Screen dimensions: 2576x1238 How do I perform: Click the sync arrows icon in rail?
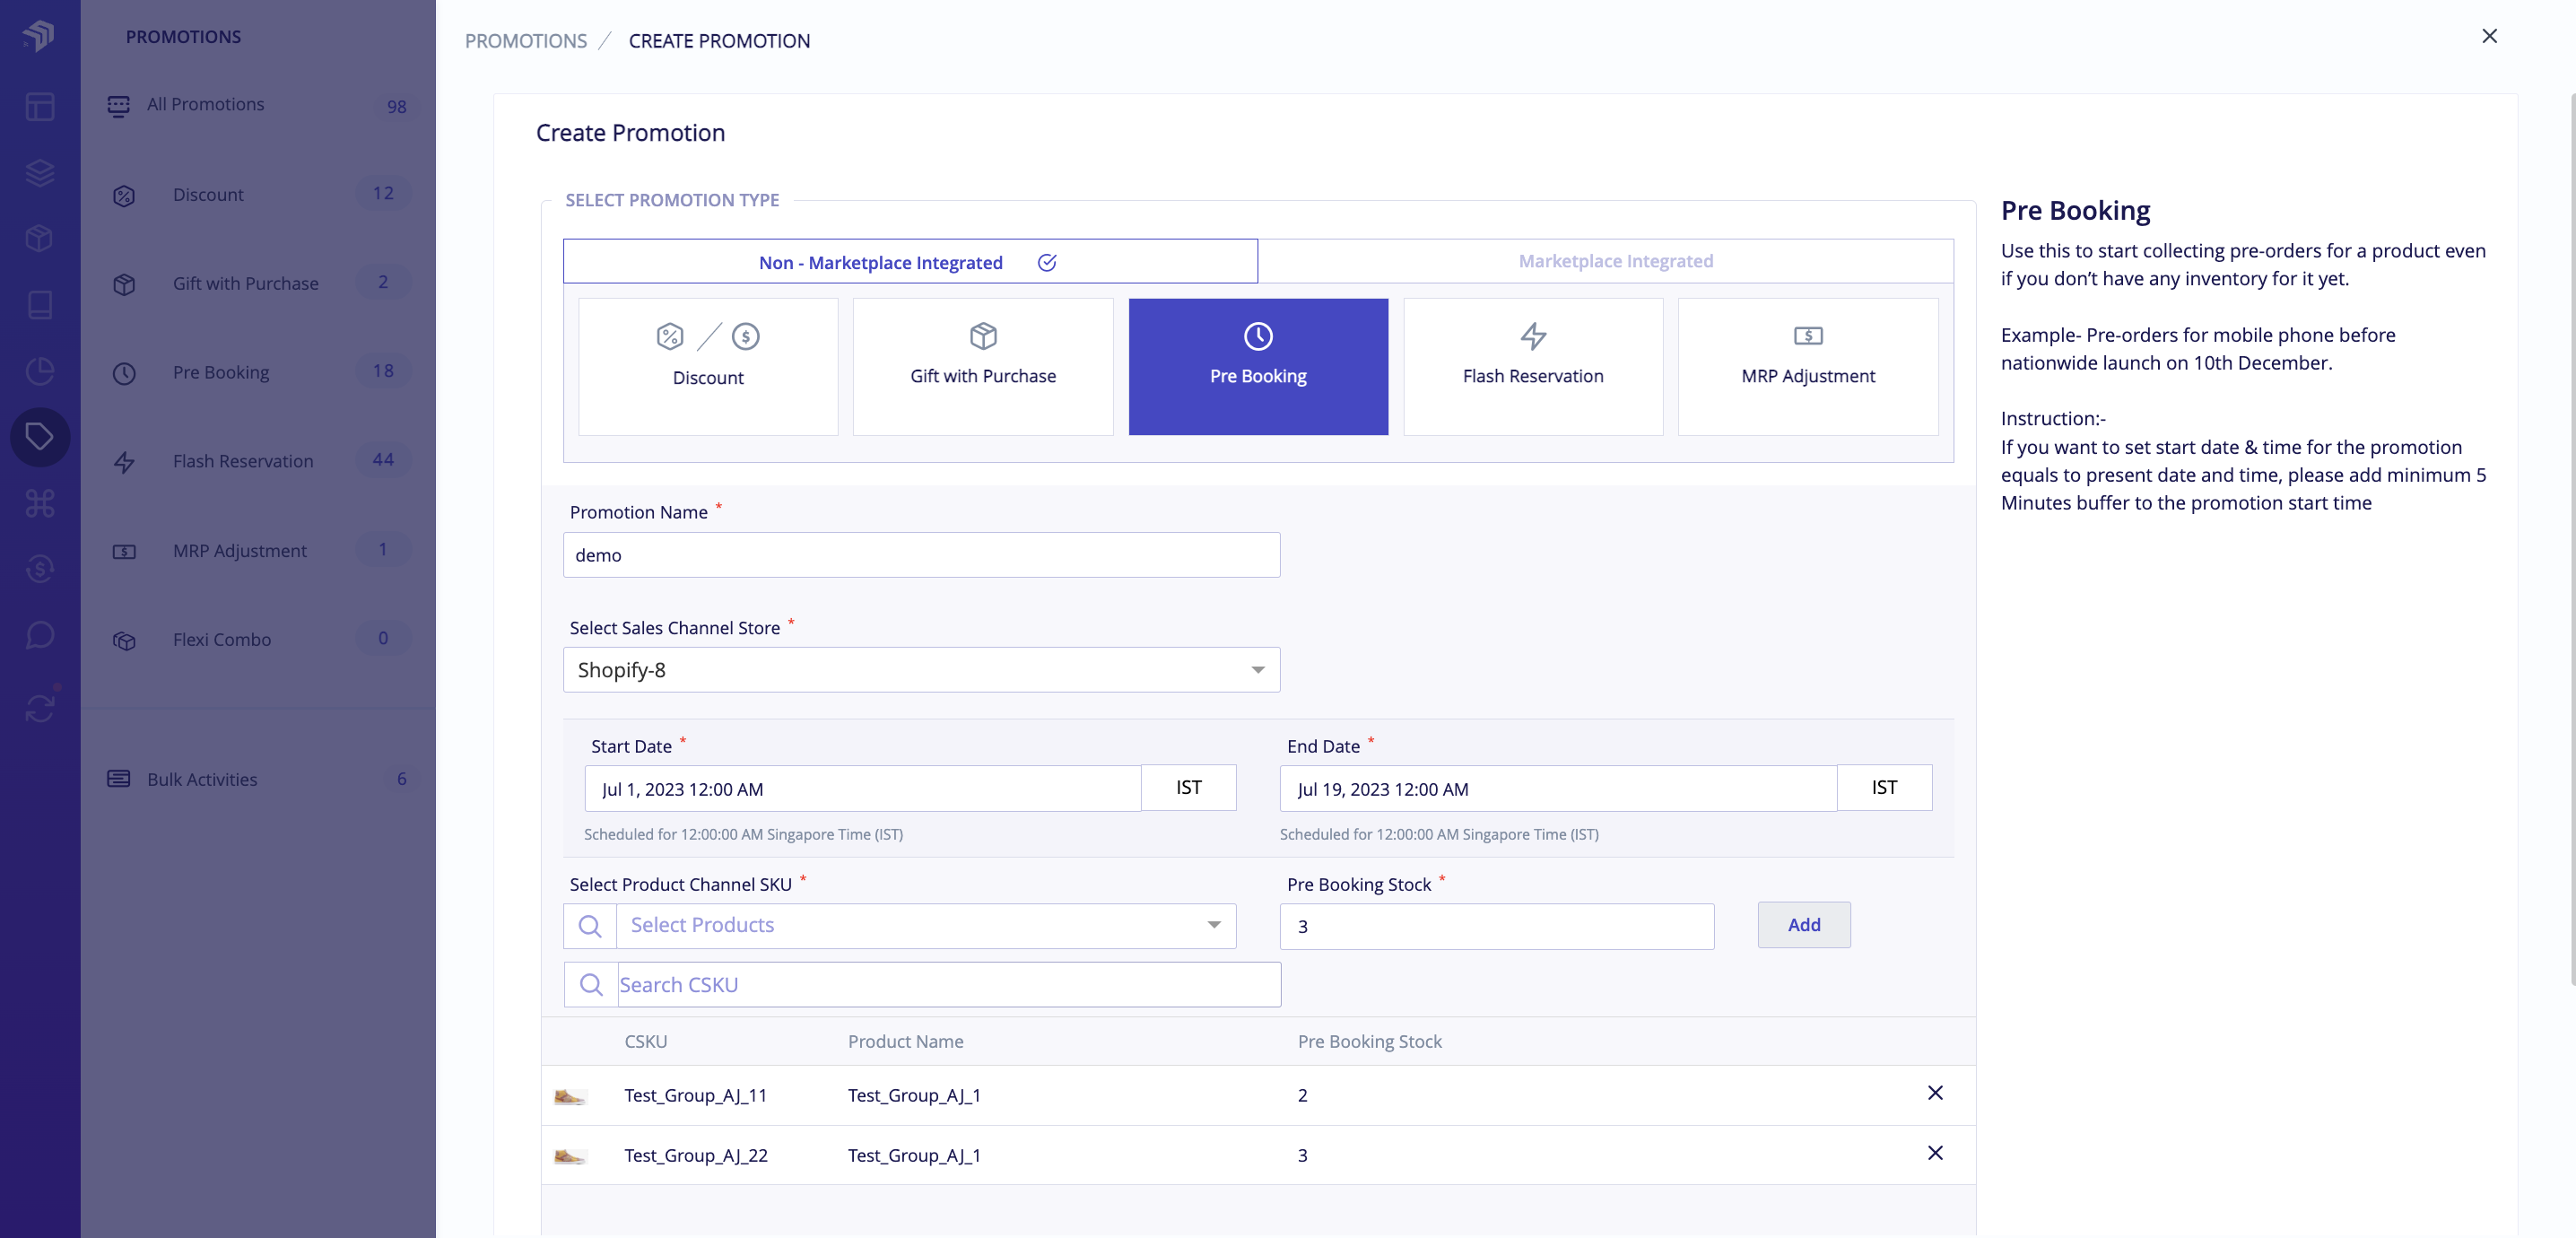39,708
